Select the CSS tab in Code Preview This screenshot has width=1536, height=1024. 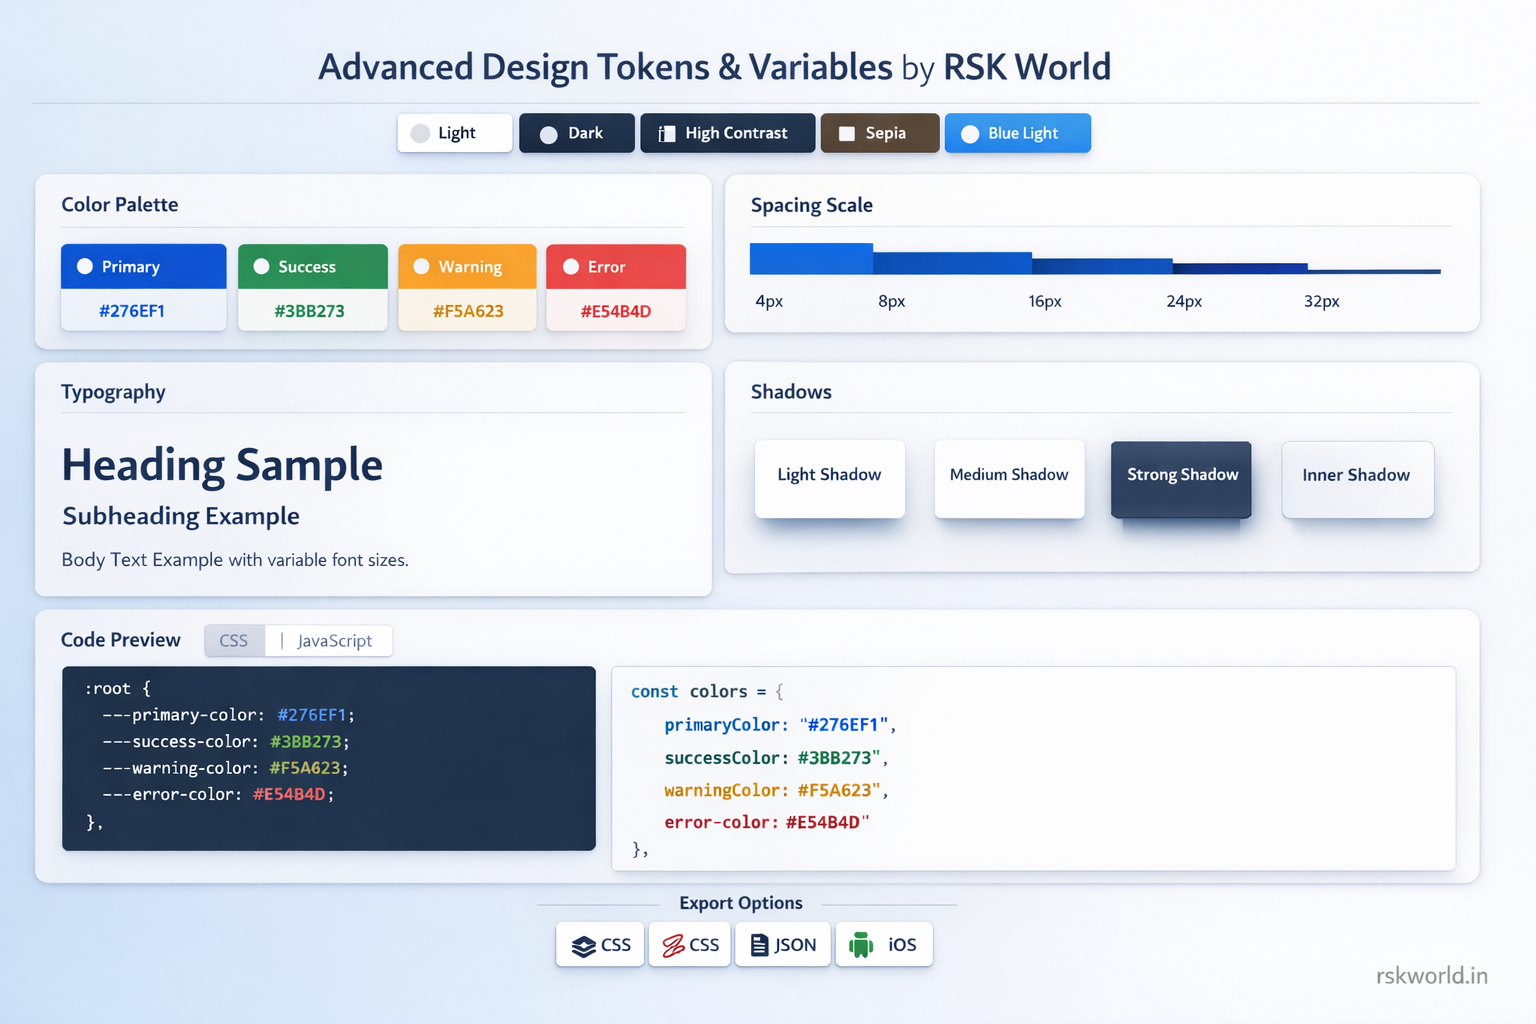click(234, 640)
